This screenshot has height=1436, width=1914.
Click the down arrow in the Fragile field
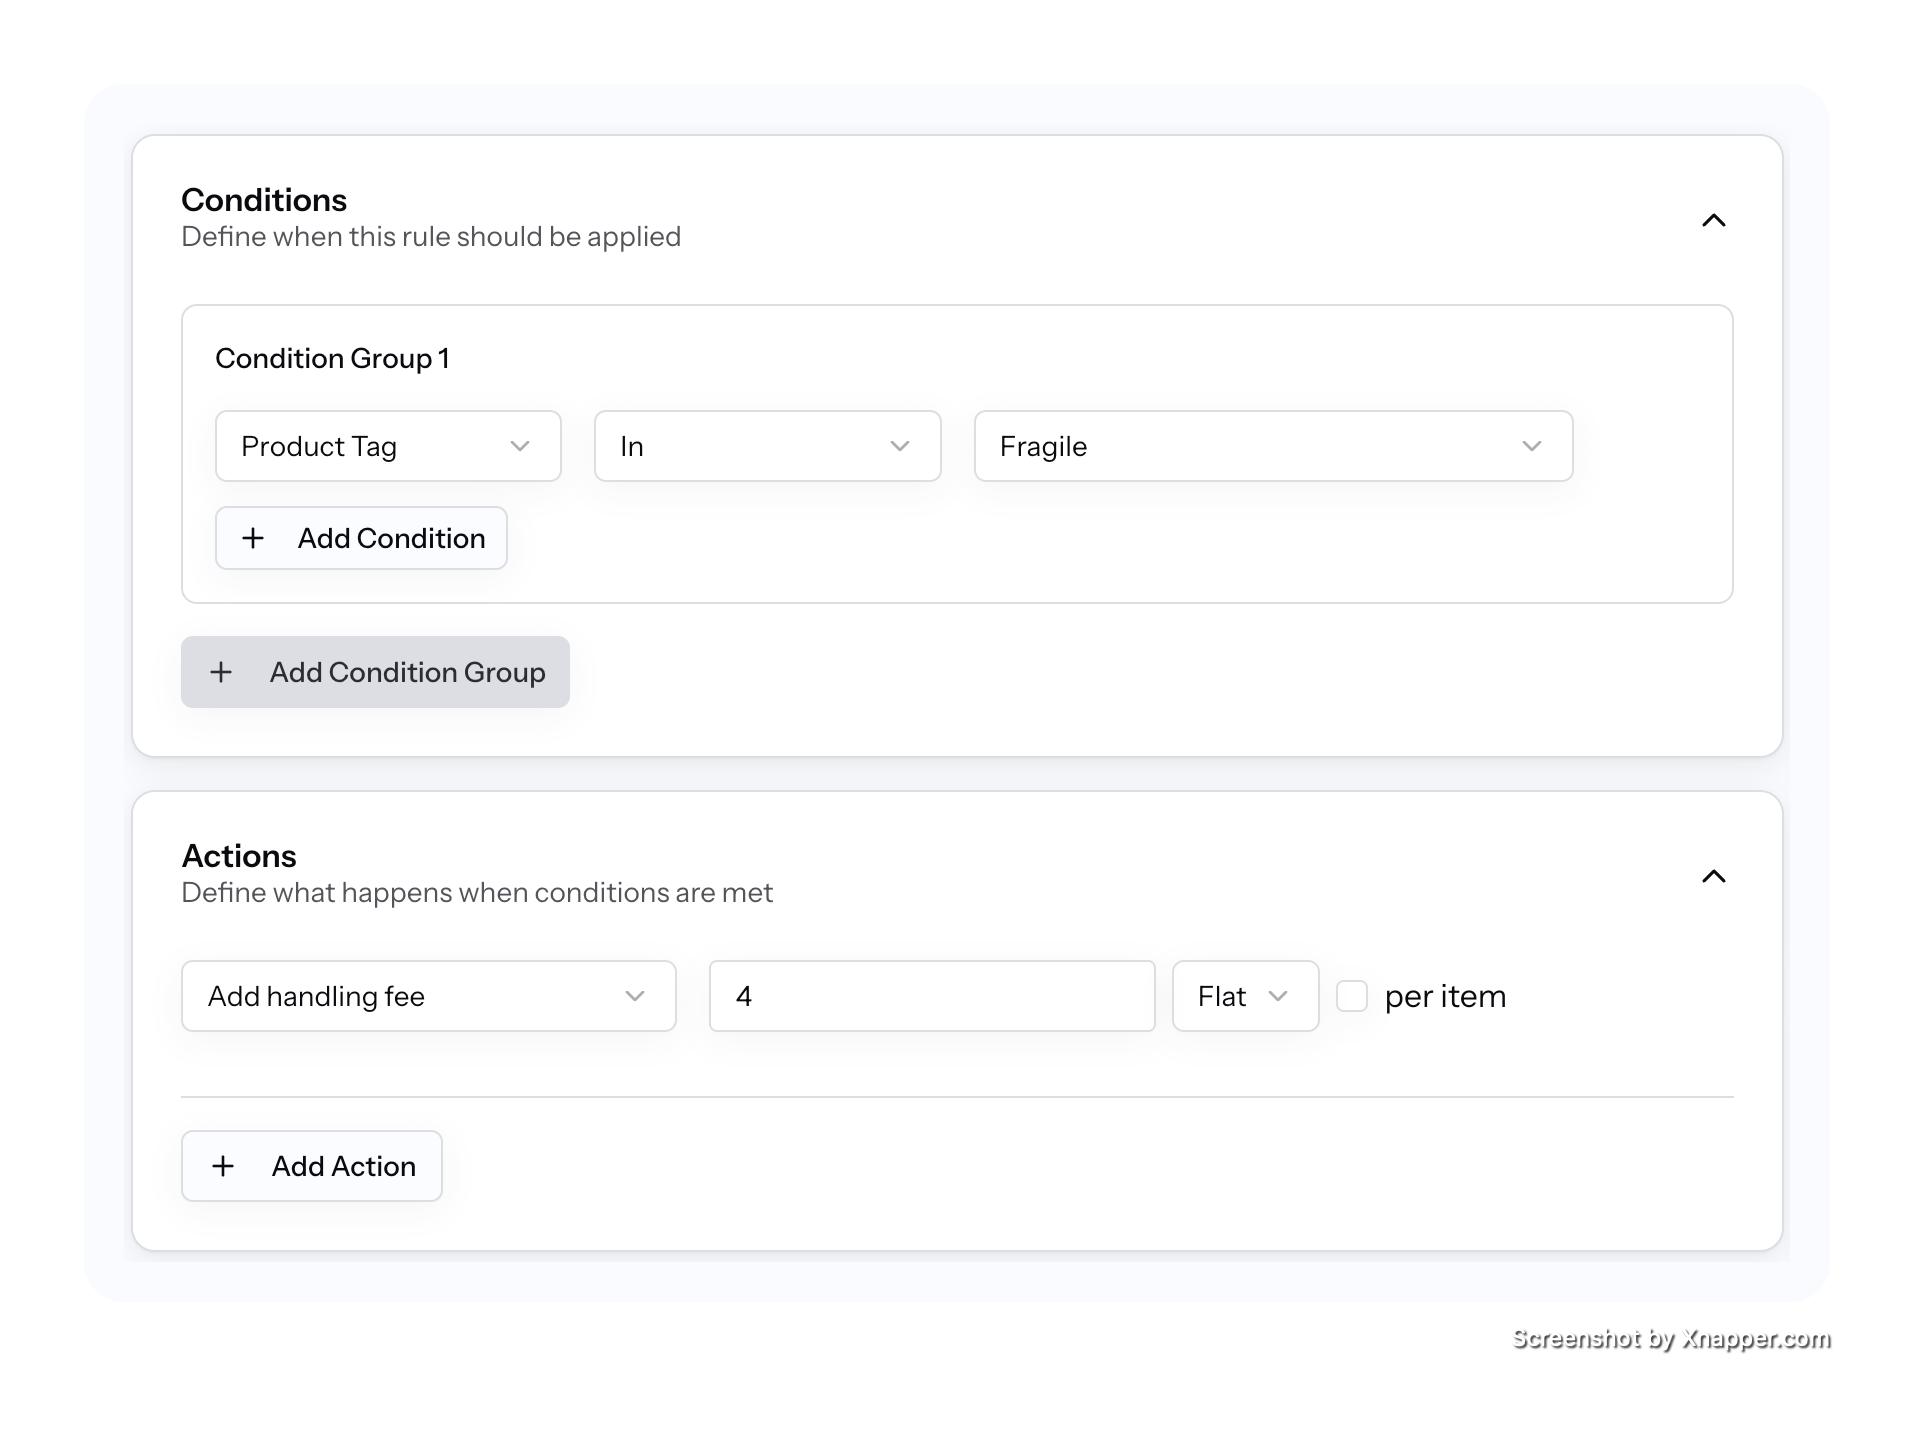click(x=1531, y=446)
